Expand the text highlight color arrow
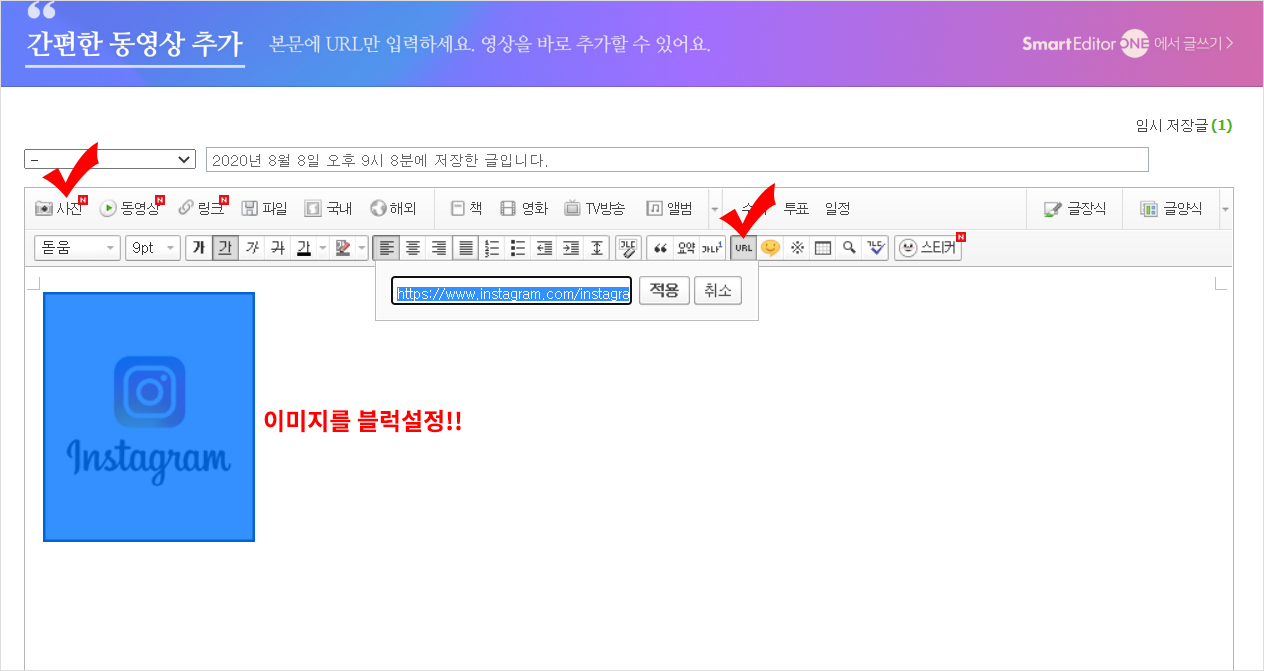The height and width of the screenshot is (671, 1264). 362,248
